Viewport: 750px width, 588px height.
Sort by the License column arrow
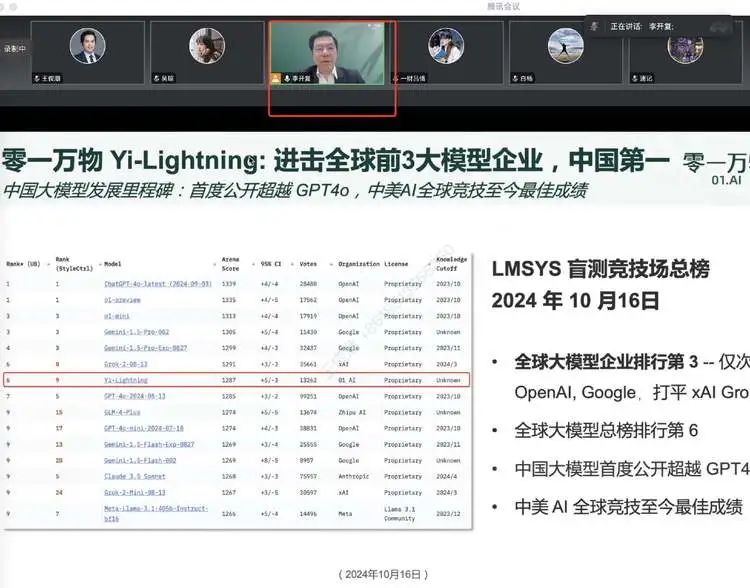pos(430,264)
